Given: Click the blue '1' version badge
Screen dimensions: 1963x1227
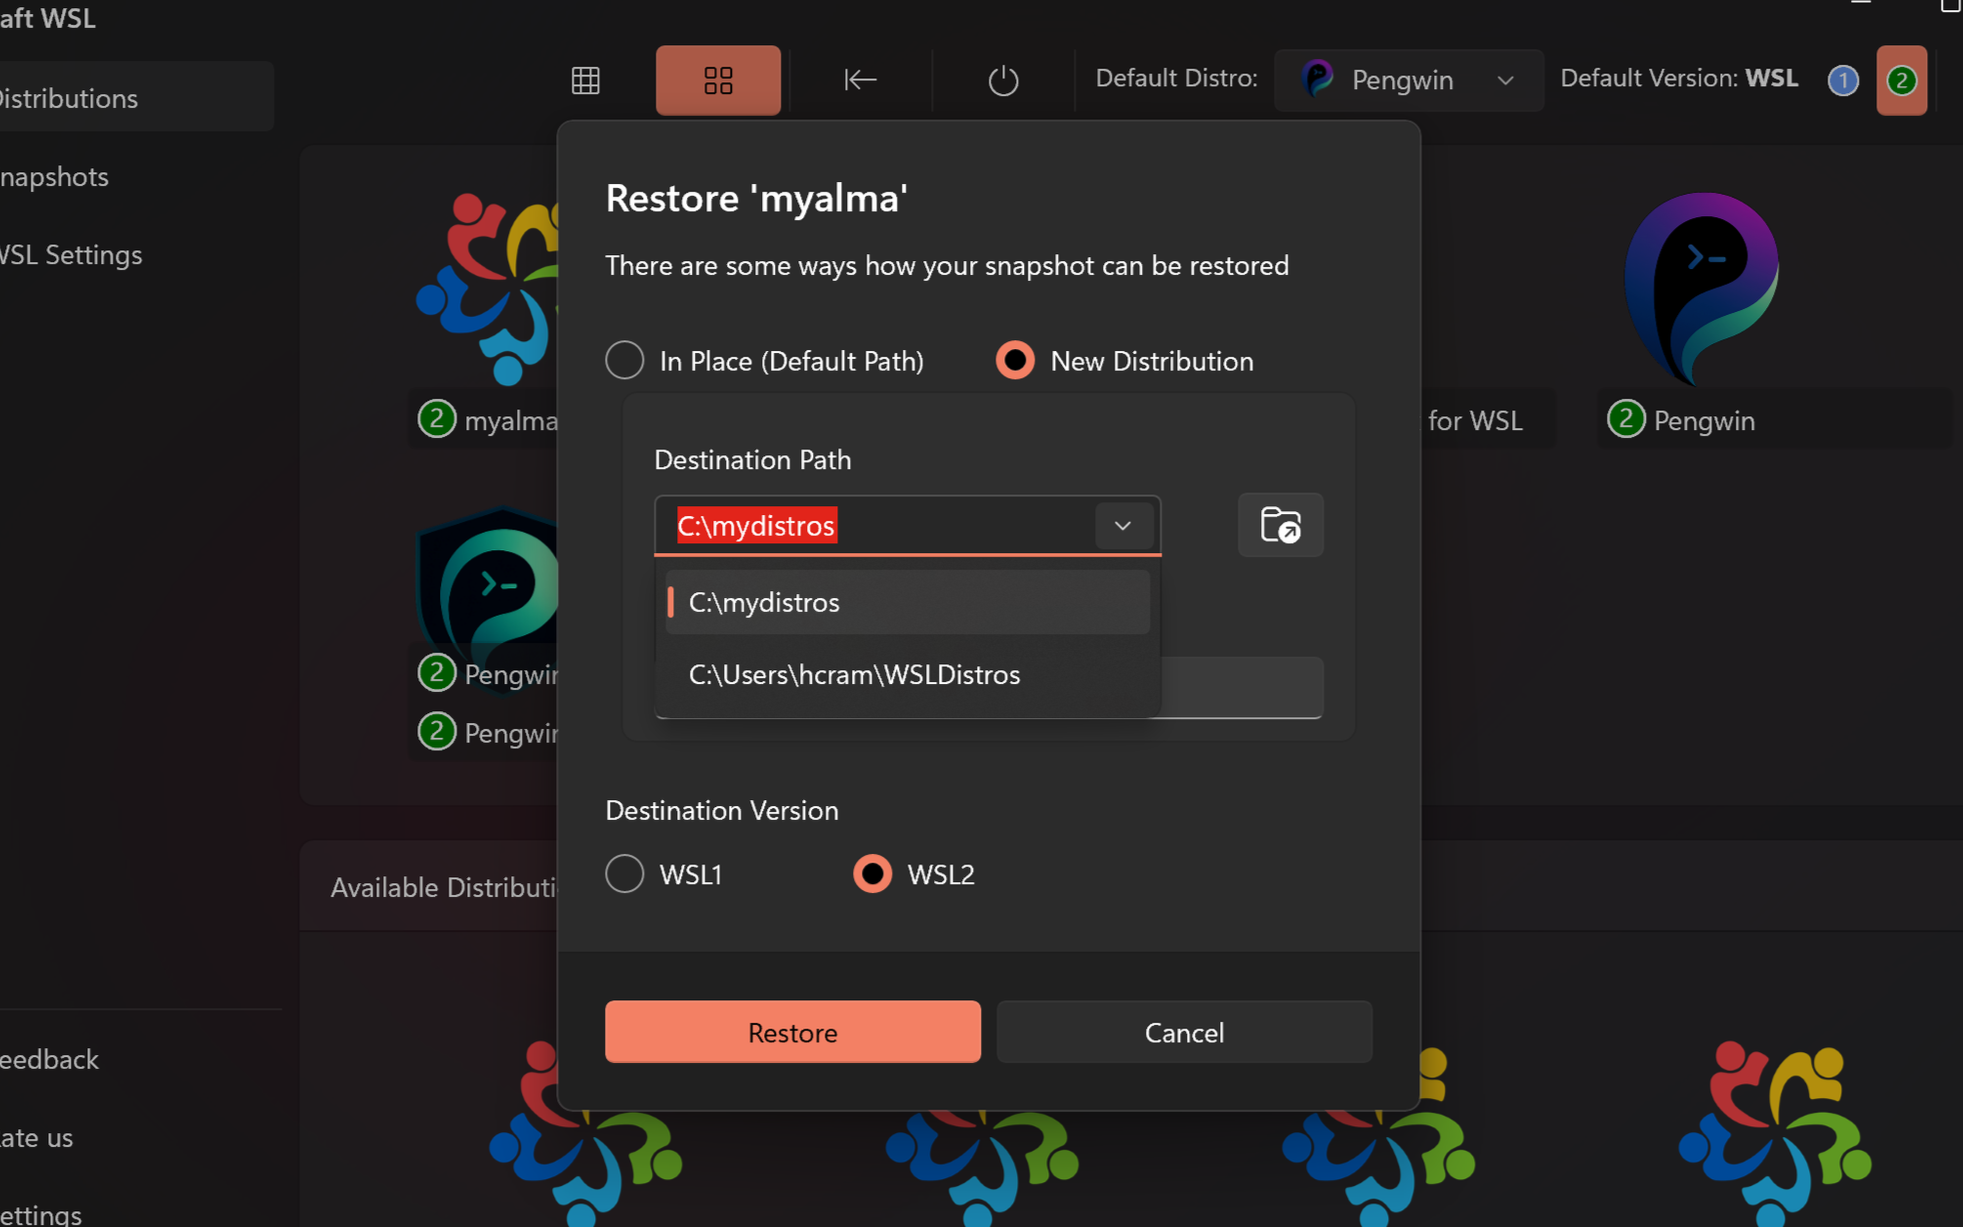Looking at the screenshot, I should (1843, 81).
